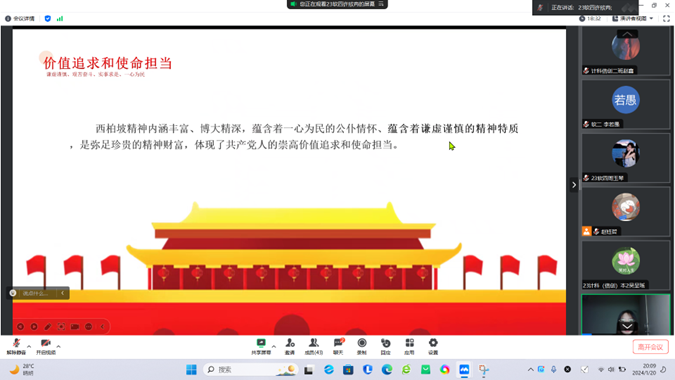Click the red leave meeting button

click(x=650, y=347)
